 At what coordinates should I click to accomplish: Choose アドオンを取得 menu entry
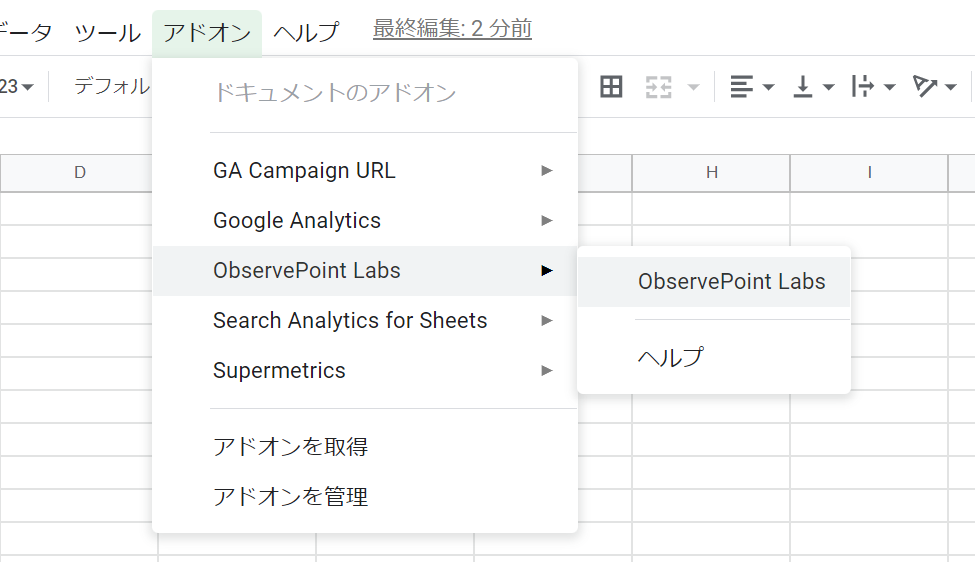click(365, 446)
